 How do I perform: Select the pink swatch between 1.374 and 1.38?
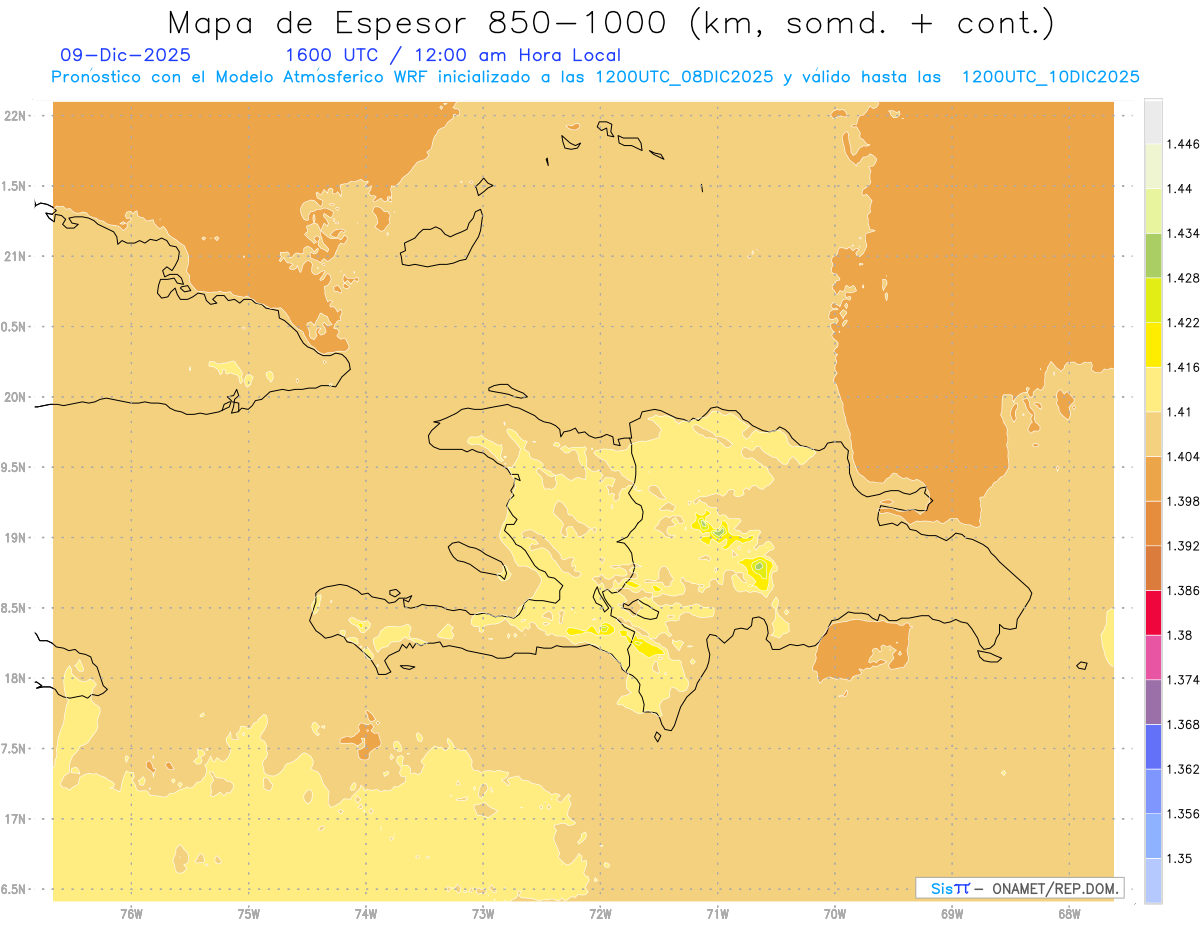(x=1153, y=657)
